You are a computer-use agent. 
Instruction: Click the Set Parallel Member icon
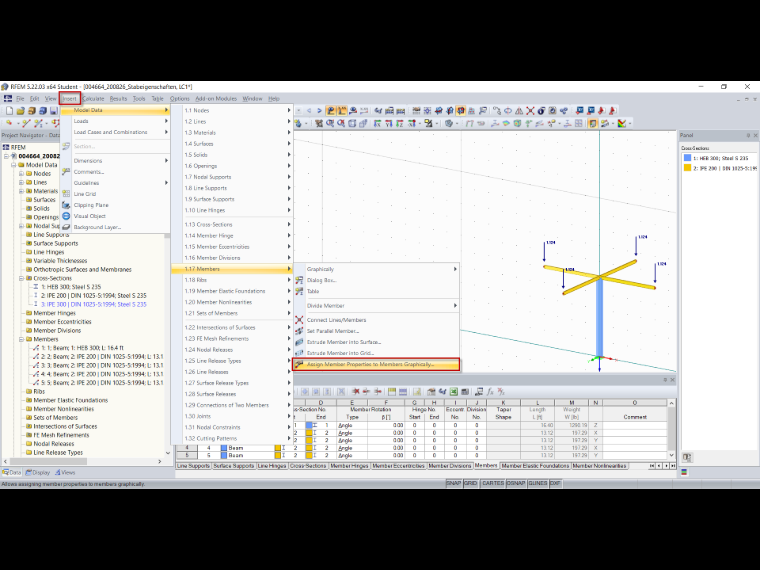[299, 331]
